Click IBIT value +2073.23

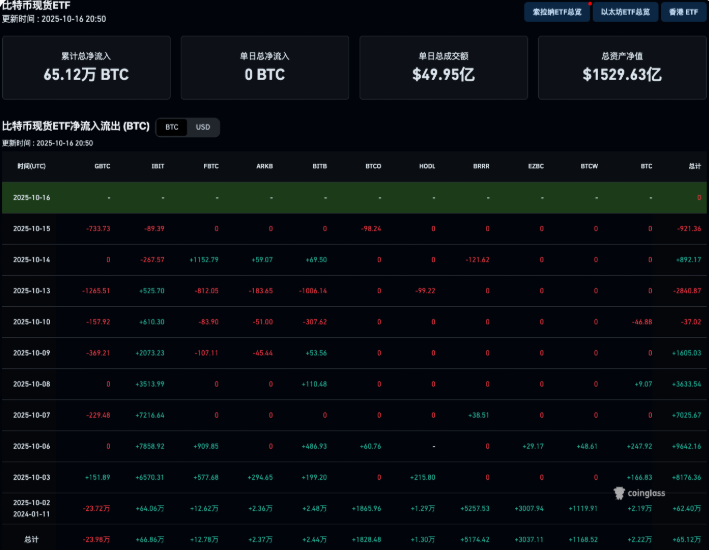[150, 353]
